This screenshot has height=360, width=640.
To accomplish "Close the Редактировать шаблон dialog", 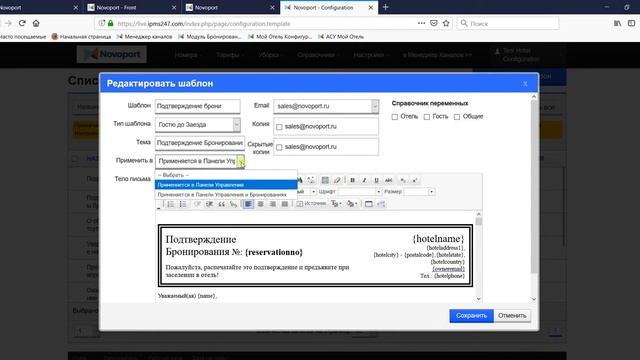I will coord(525,84).
